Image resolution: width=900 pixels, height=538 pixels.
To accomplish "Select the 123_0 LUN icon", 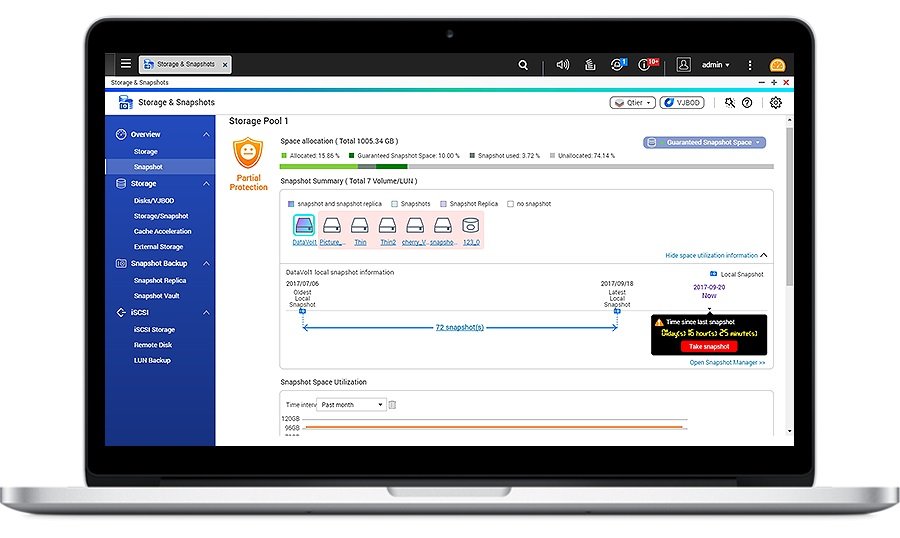I will tap(470, 226).
